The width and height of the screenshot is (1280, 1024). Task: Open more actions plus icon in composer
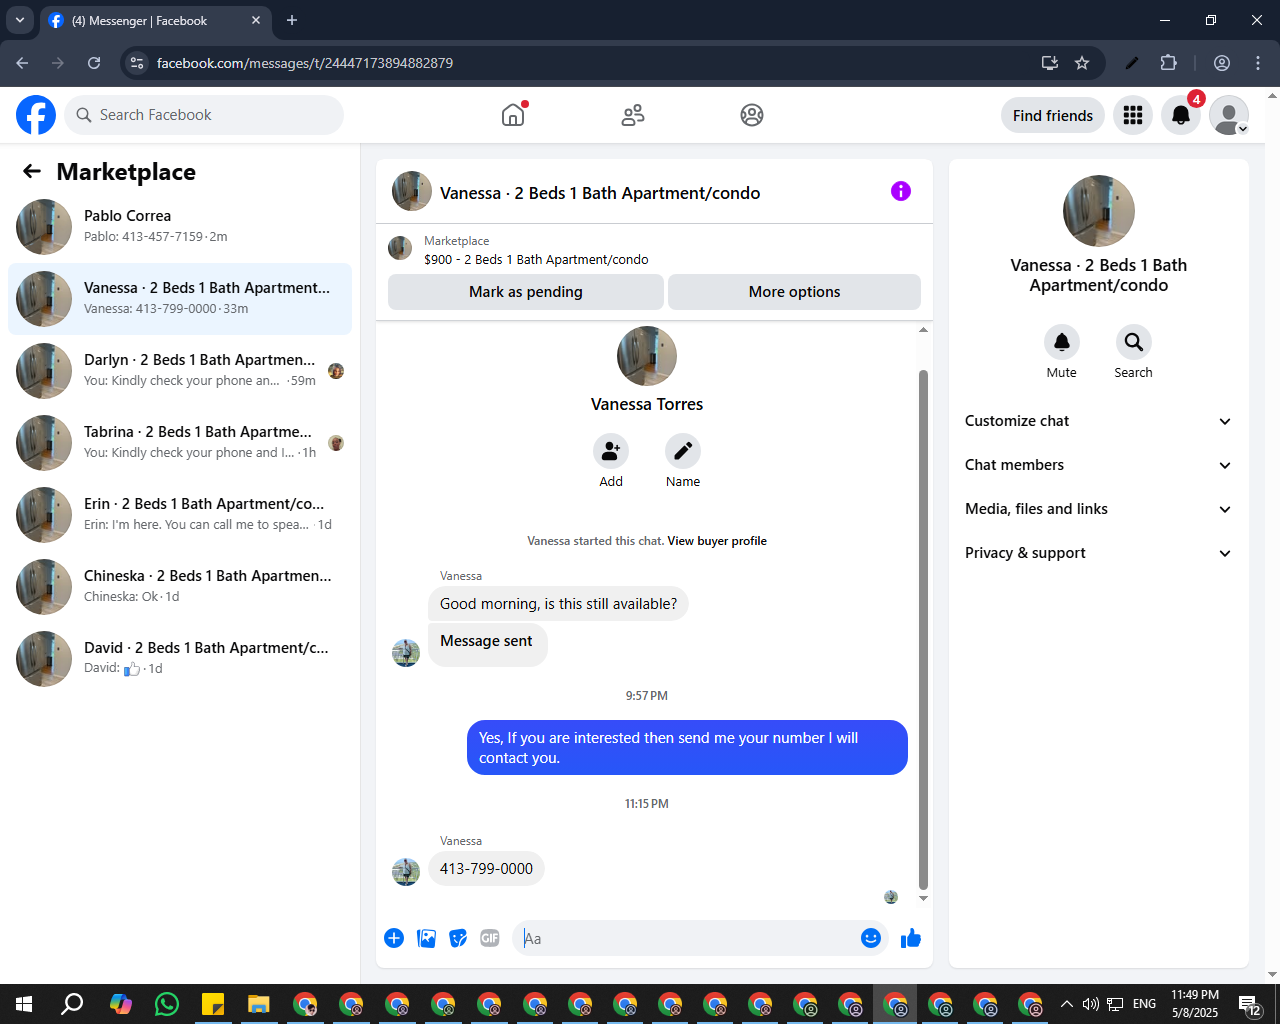394,938
